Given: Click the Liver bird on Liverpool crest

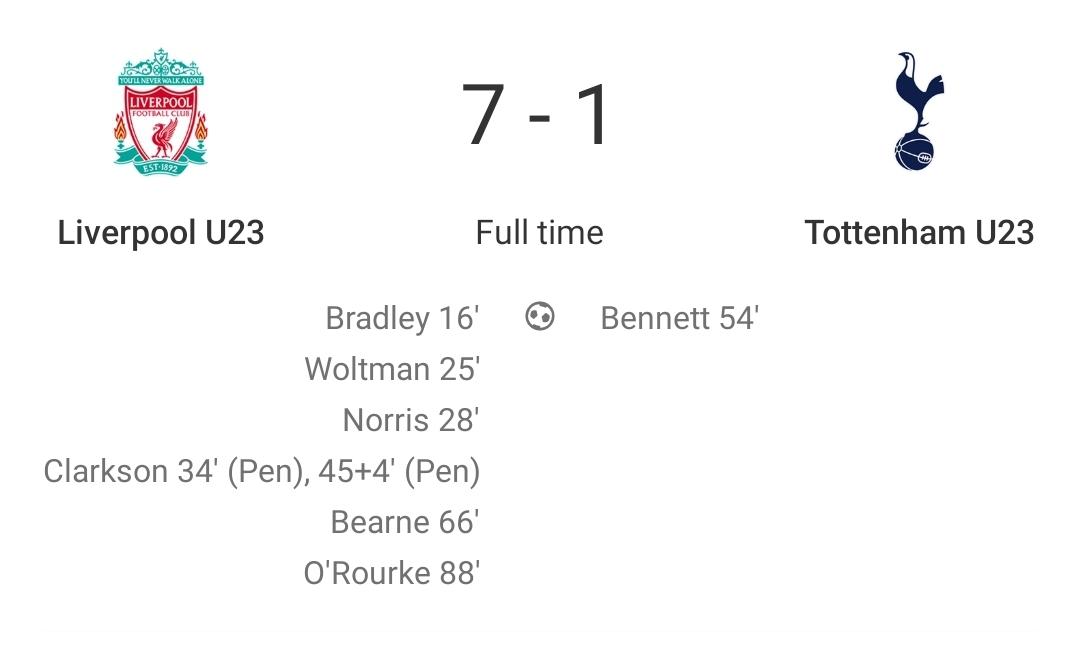Looking at the screenshot, I should (163, 140).
